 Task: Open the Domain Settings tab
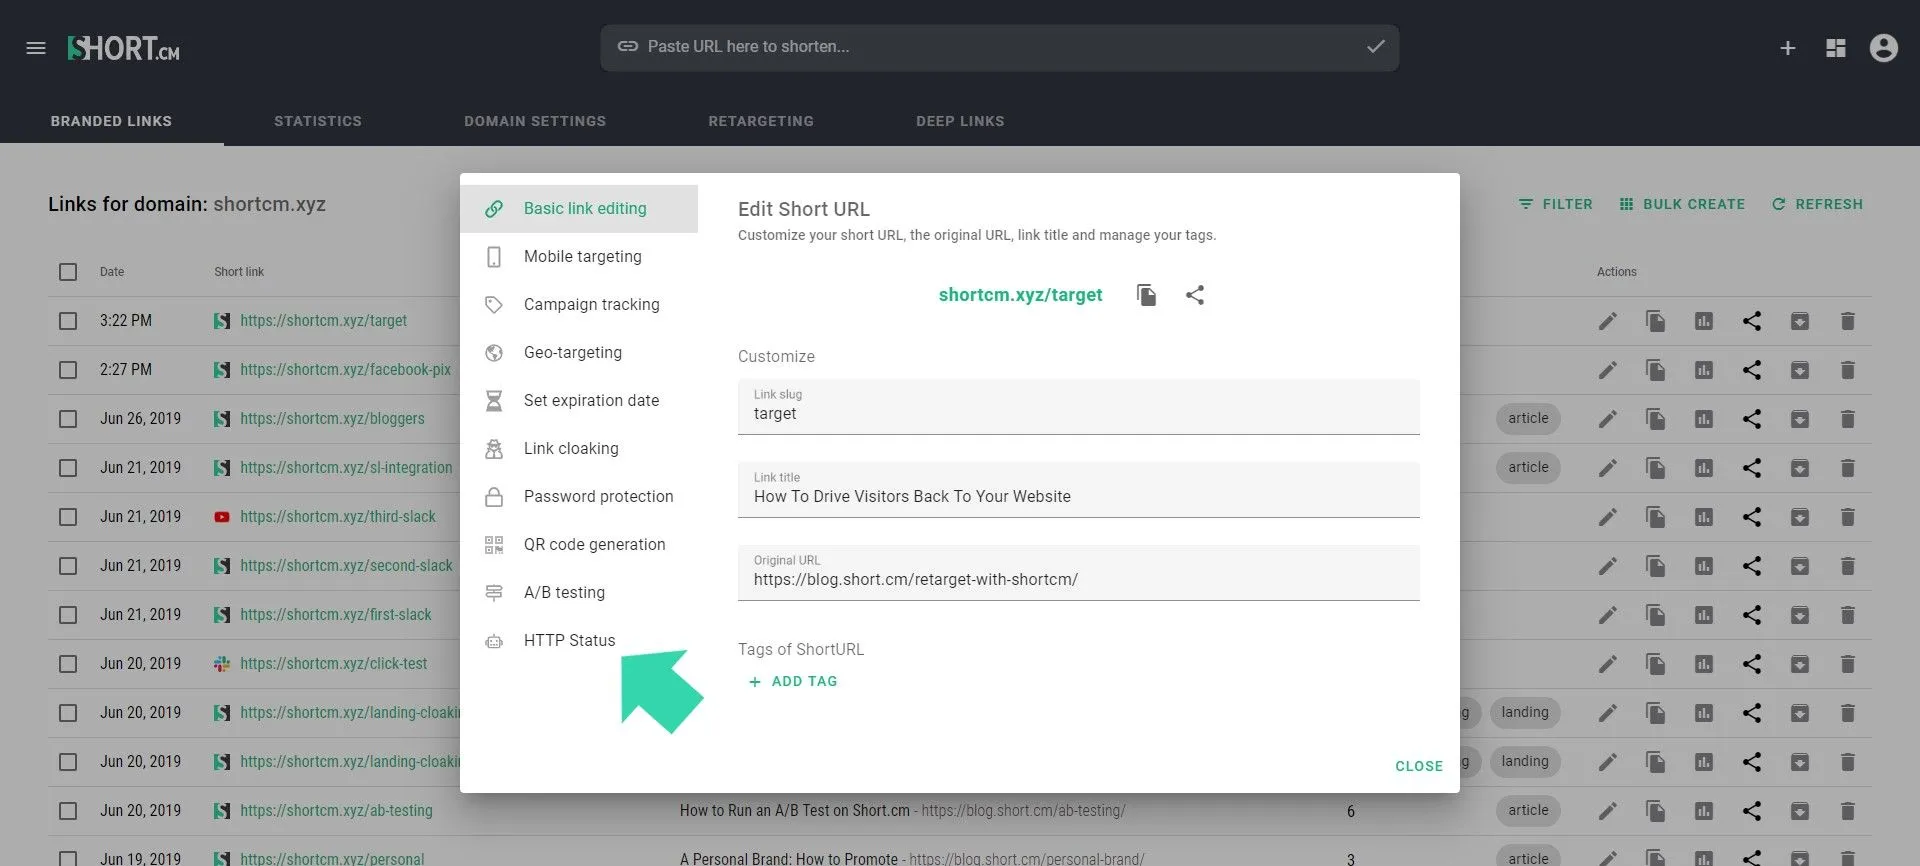[535, 121]
